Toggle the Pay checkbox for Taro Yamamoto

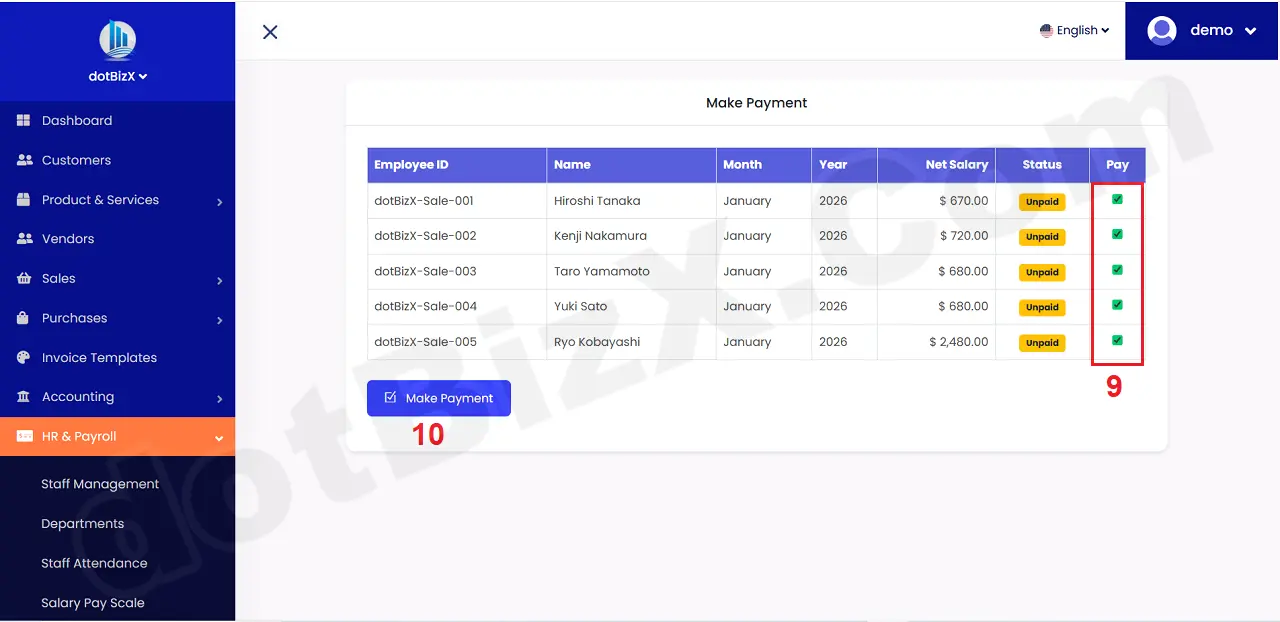[1117, 270]
